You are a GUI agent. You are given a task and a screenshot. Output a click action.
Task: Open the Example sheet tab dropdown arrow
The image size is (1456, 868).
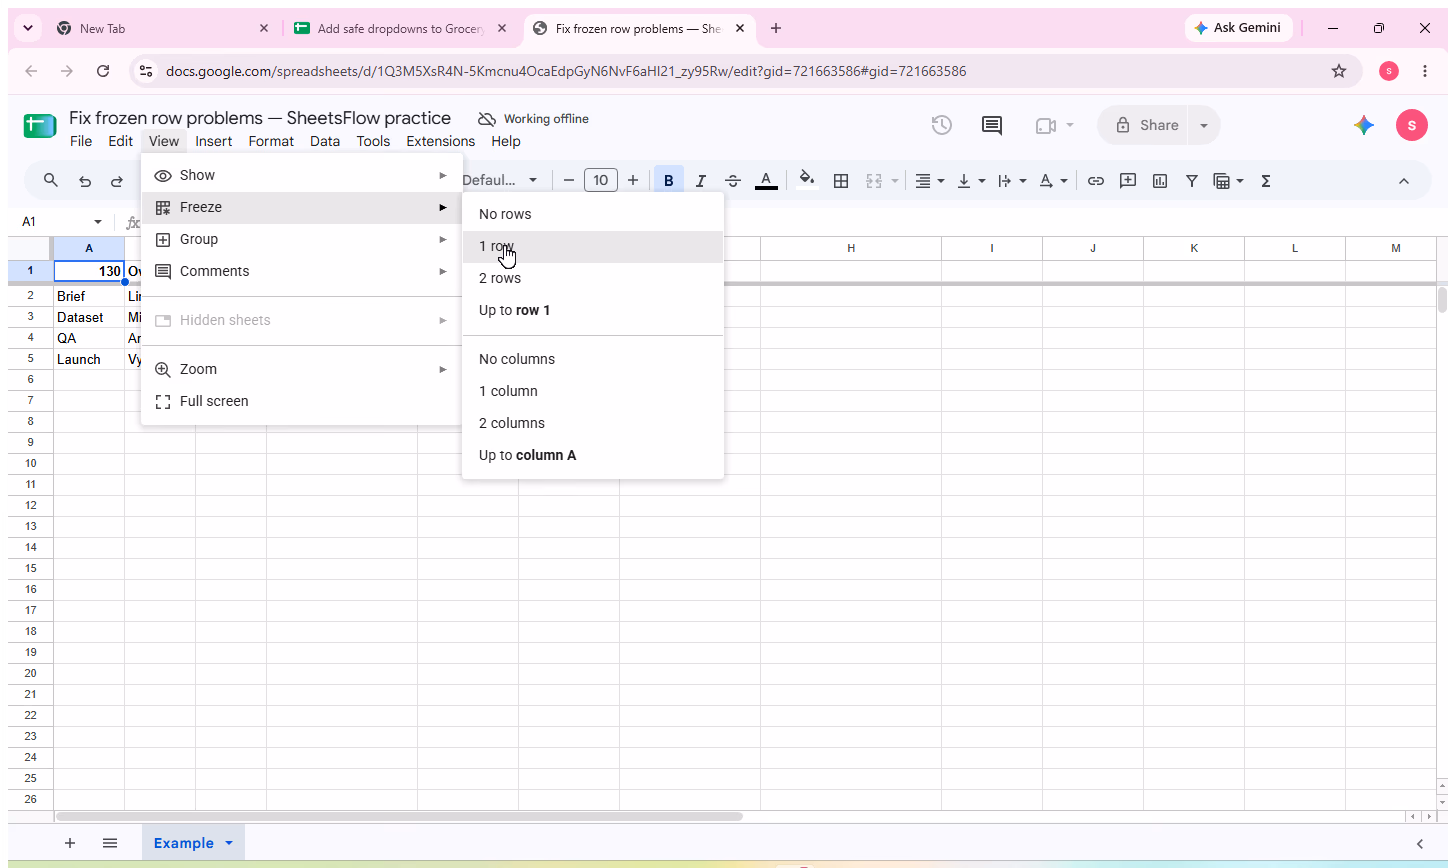tap(229, 843)
